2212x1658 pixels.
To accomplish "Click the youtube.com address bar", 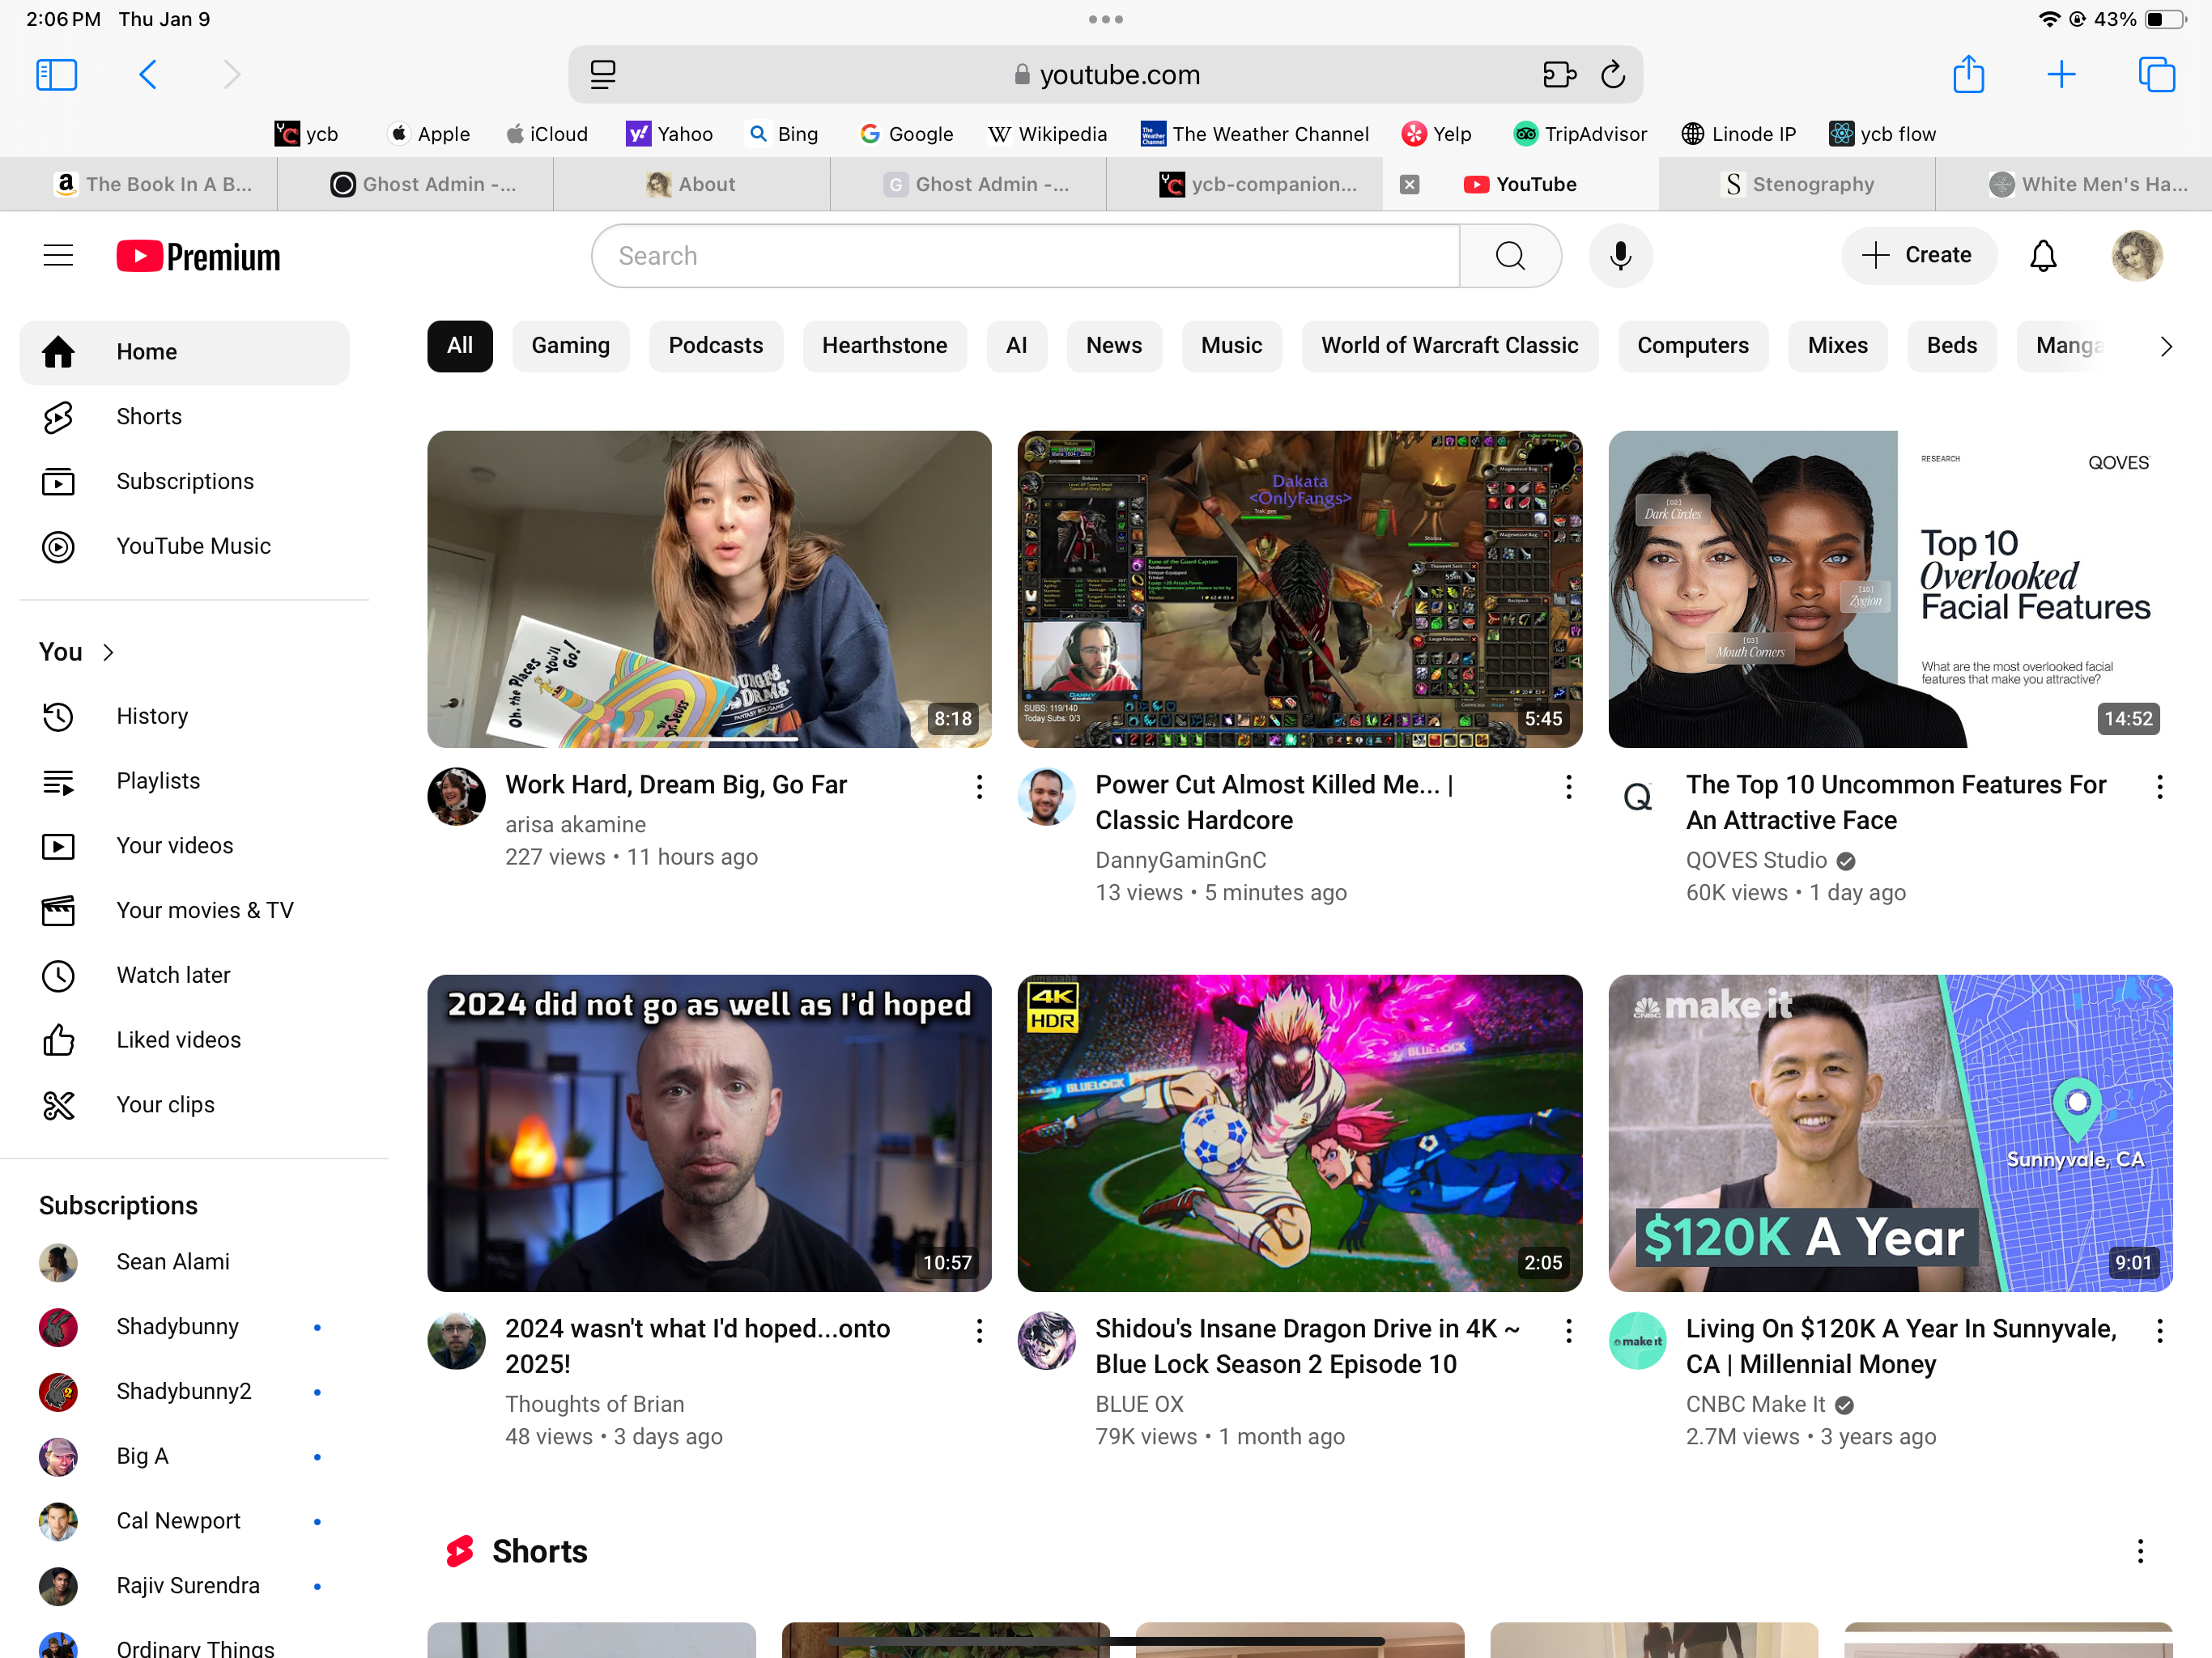I will coord(1105,75).
